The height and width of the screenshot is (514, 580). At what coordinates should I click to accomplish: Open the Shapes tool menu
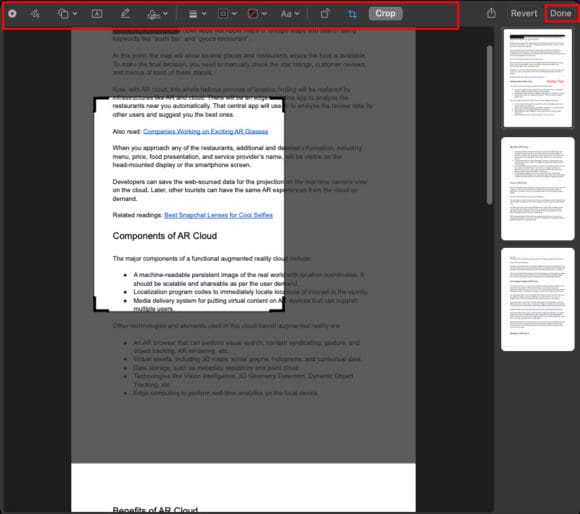click(x=63, y=14)
